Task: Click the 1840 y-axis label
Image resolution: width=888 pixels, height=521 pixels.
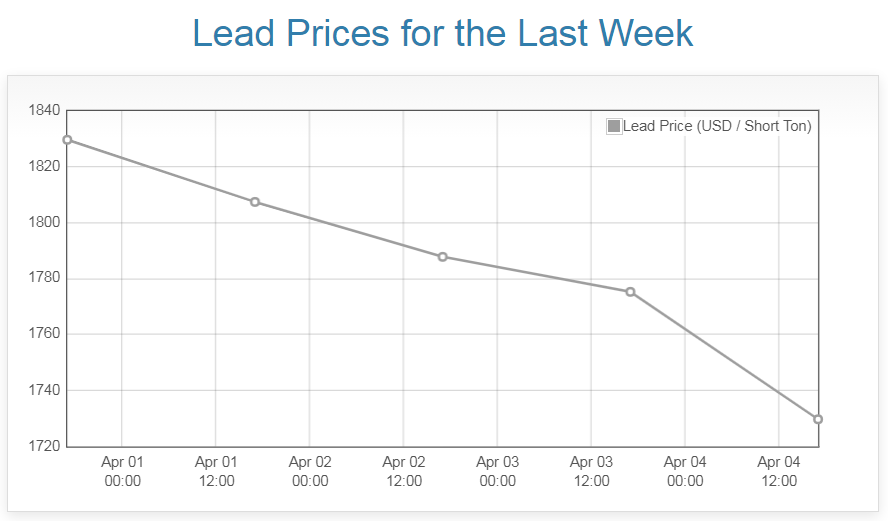Action: pos(45,110)
